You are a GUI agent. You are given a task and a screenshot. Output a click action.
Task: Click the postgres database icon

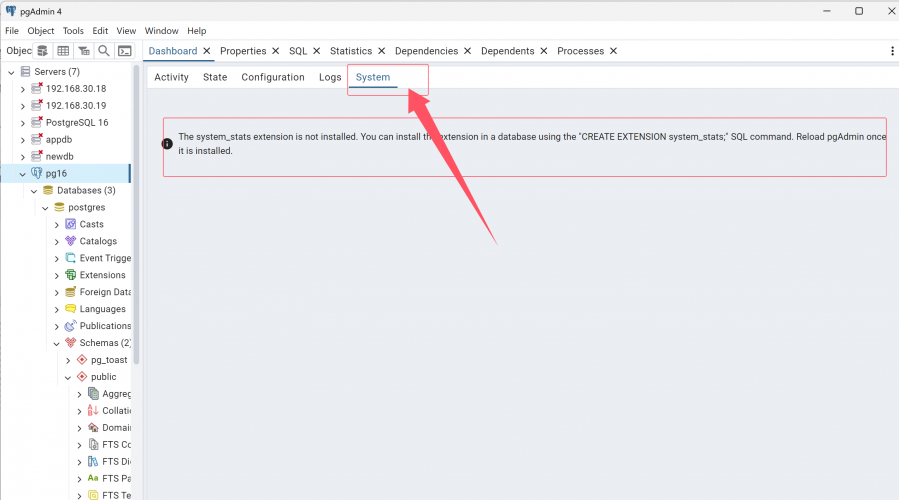click(59, 207)
